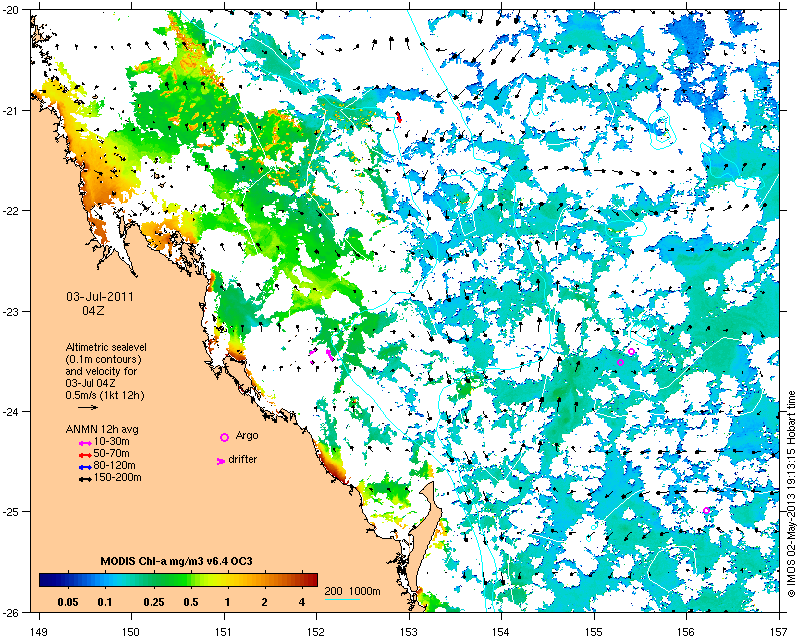Click the '152' longitude axis label
800x640 pixels.
pos(316,632)
